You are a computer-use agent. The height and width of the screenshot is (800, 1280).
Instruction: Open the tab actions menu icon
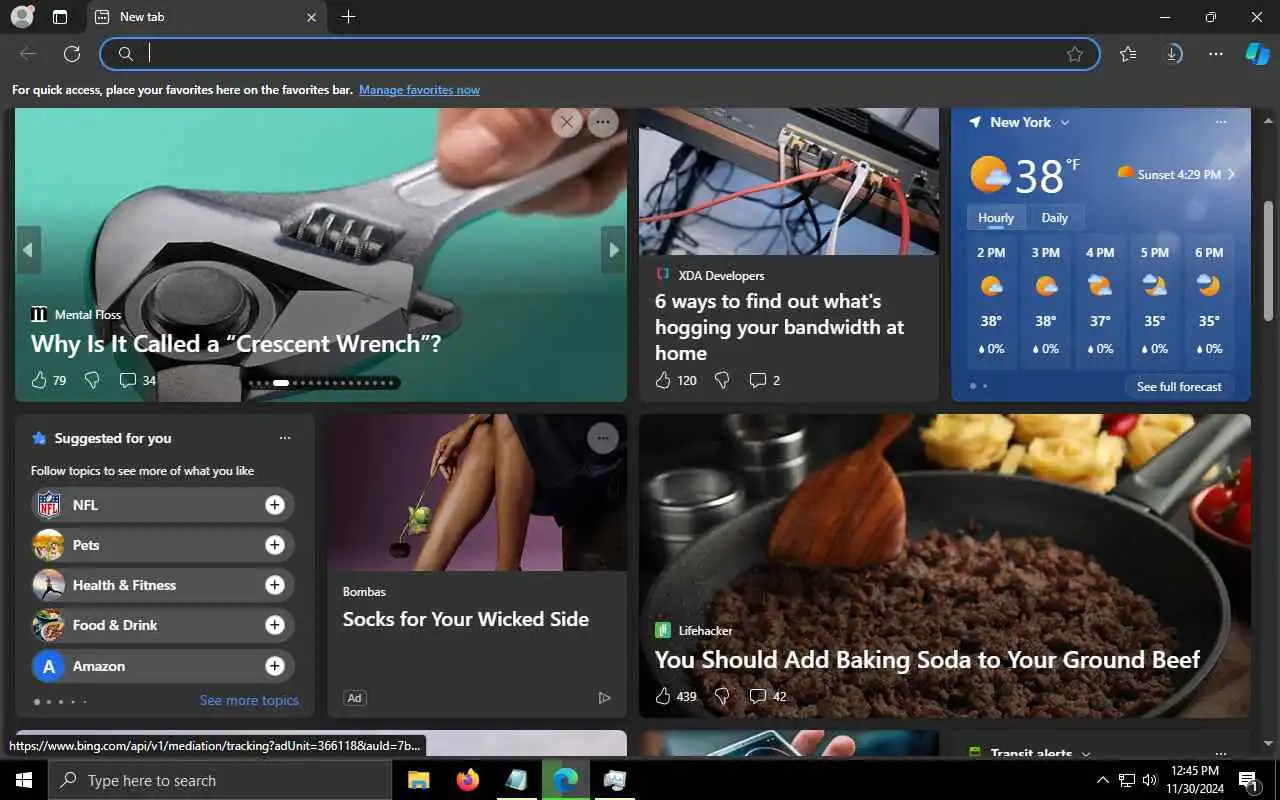60,17
